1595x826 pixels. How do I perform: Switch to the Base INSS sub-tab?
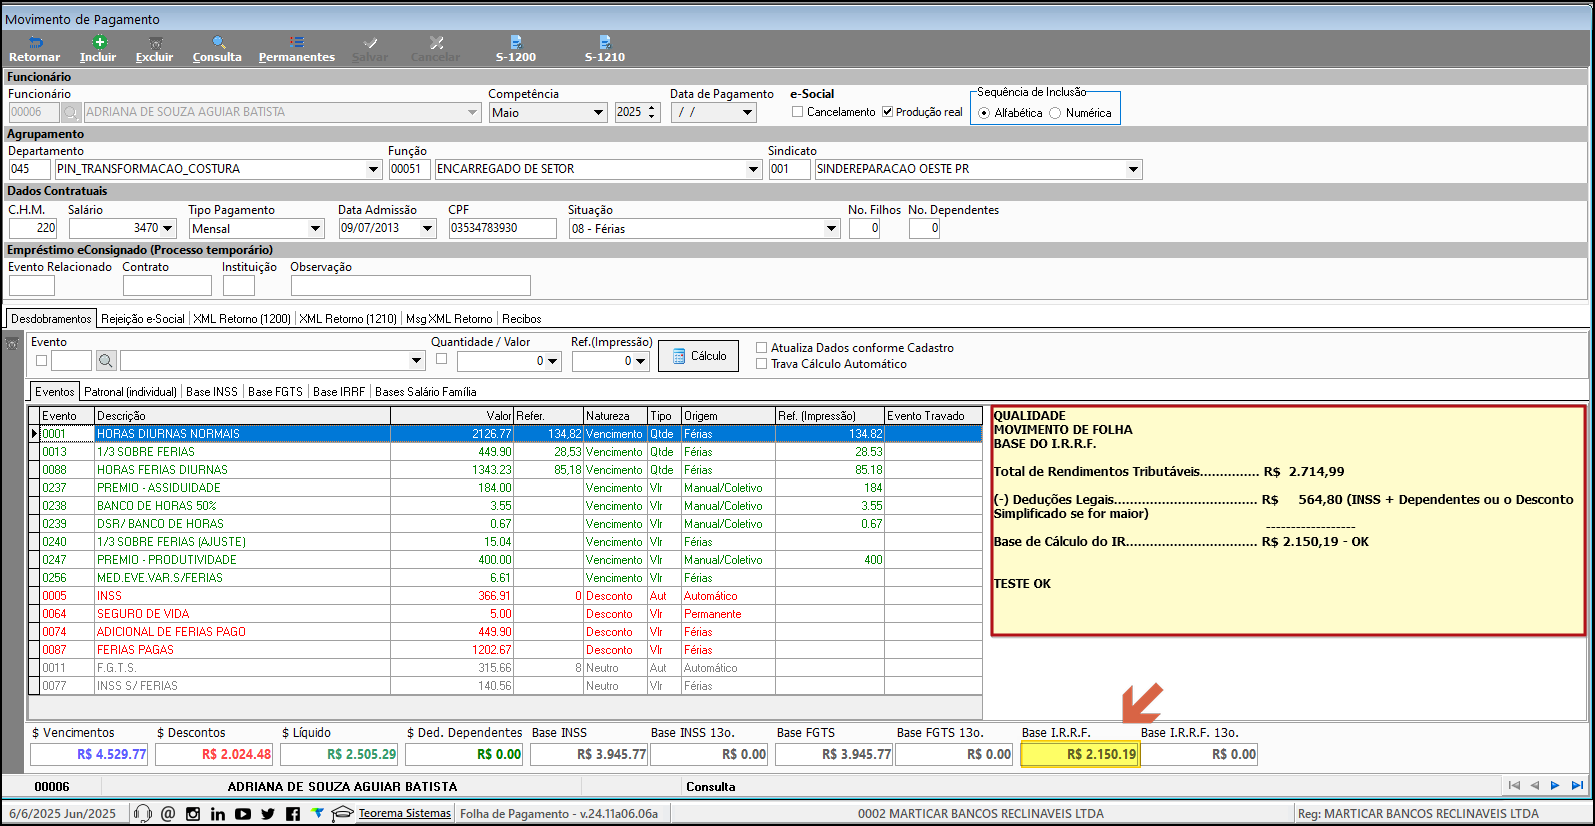tap(212, 392)
